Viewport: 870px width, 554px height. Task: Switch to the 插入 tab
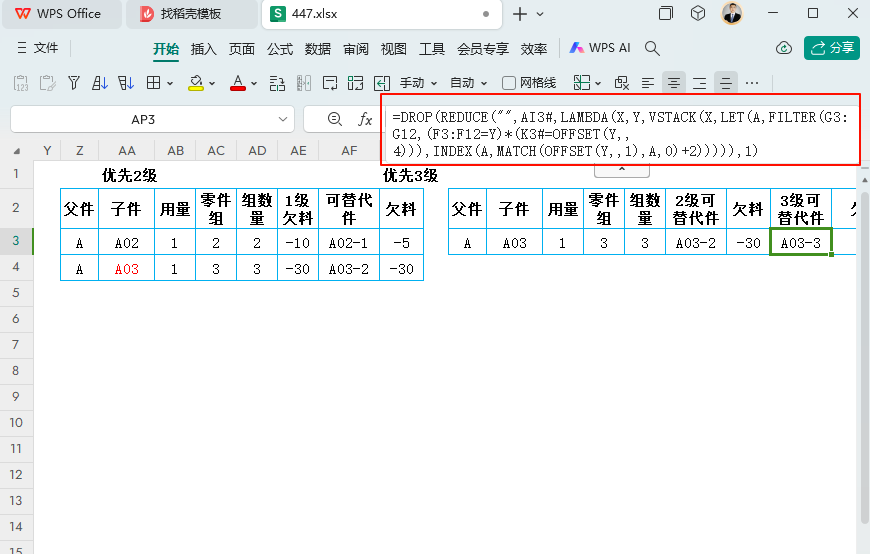coord(204,49)
